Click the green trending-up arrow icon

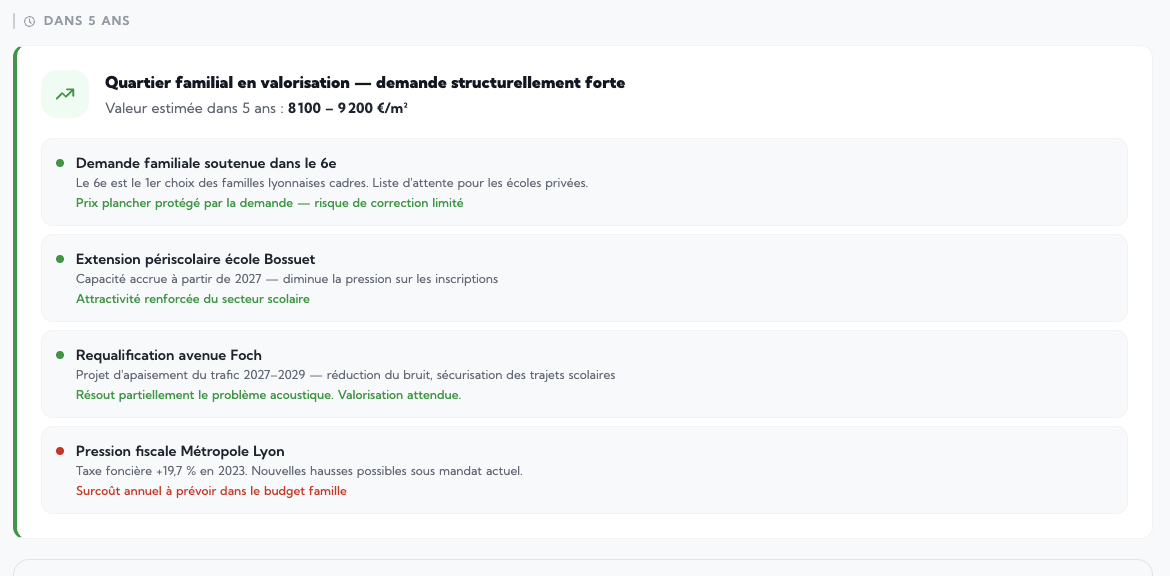[65, 94]
